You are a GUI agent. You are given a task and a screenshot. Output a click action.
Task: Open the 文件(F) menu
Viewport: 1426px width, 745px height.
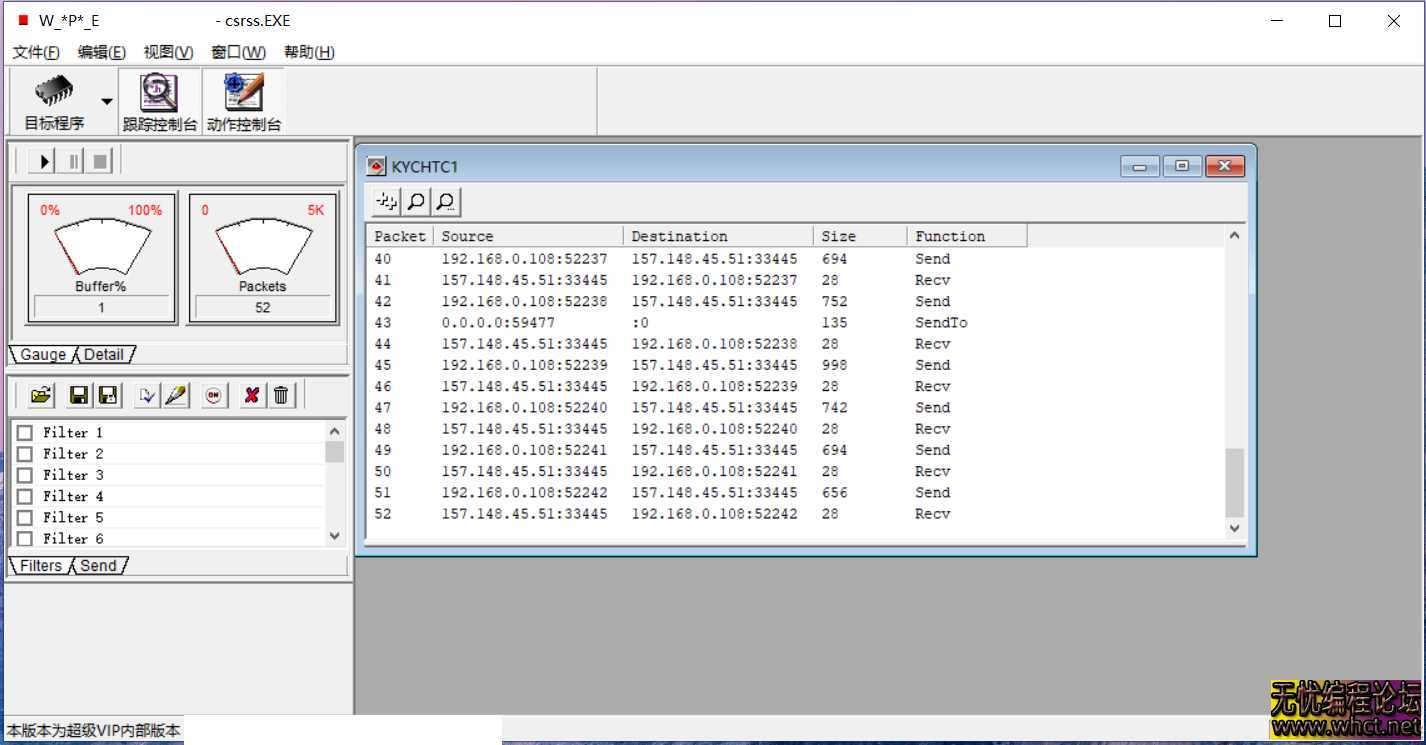click(x=36, y=52)
